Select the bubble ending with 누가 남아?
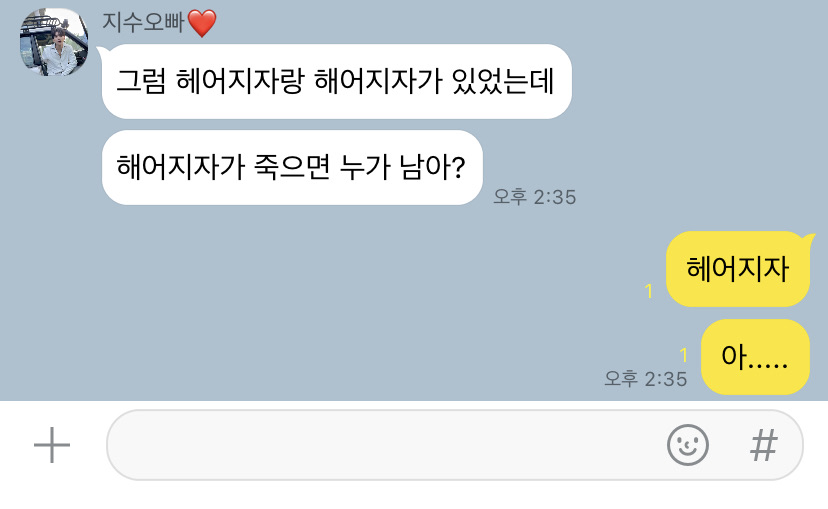The width and height of the screenshot is (828, 509). [x=292, y=167]
